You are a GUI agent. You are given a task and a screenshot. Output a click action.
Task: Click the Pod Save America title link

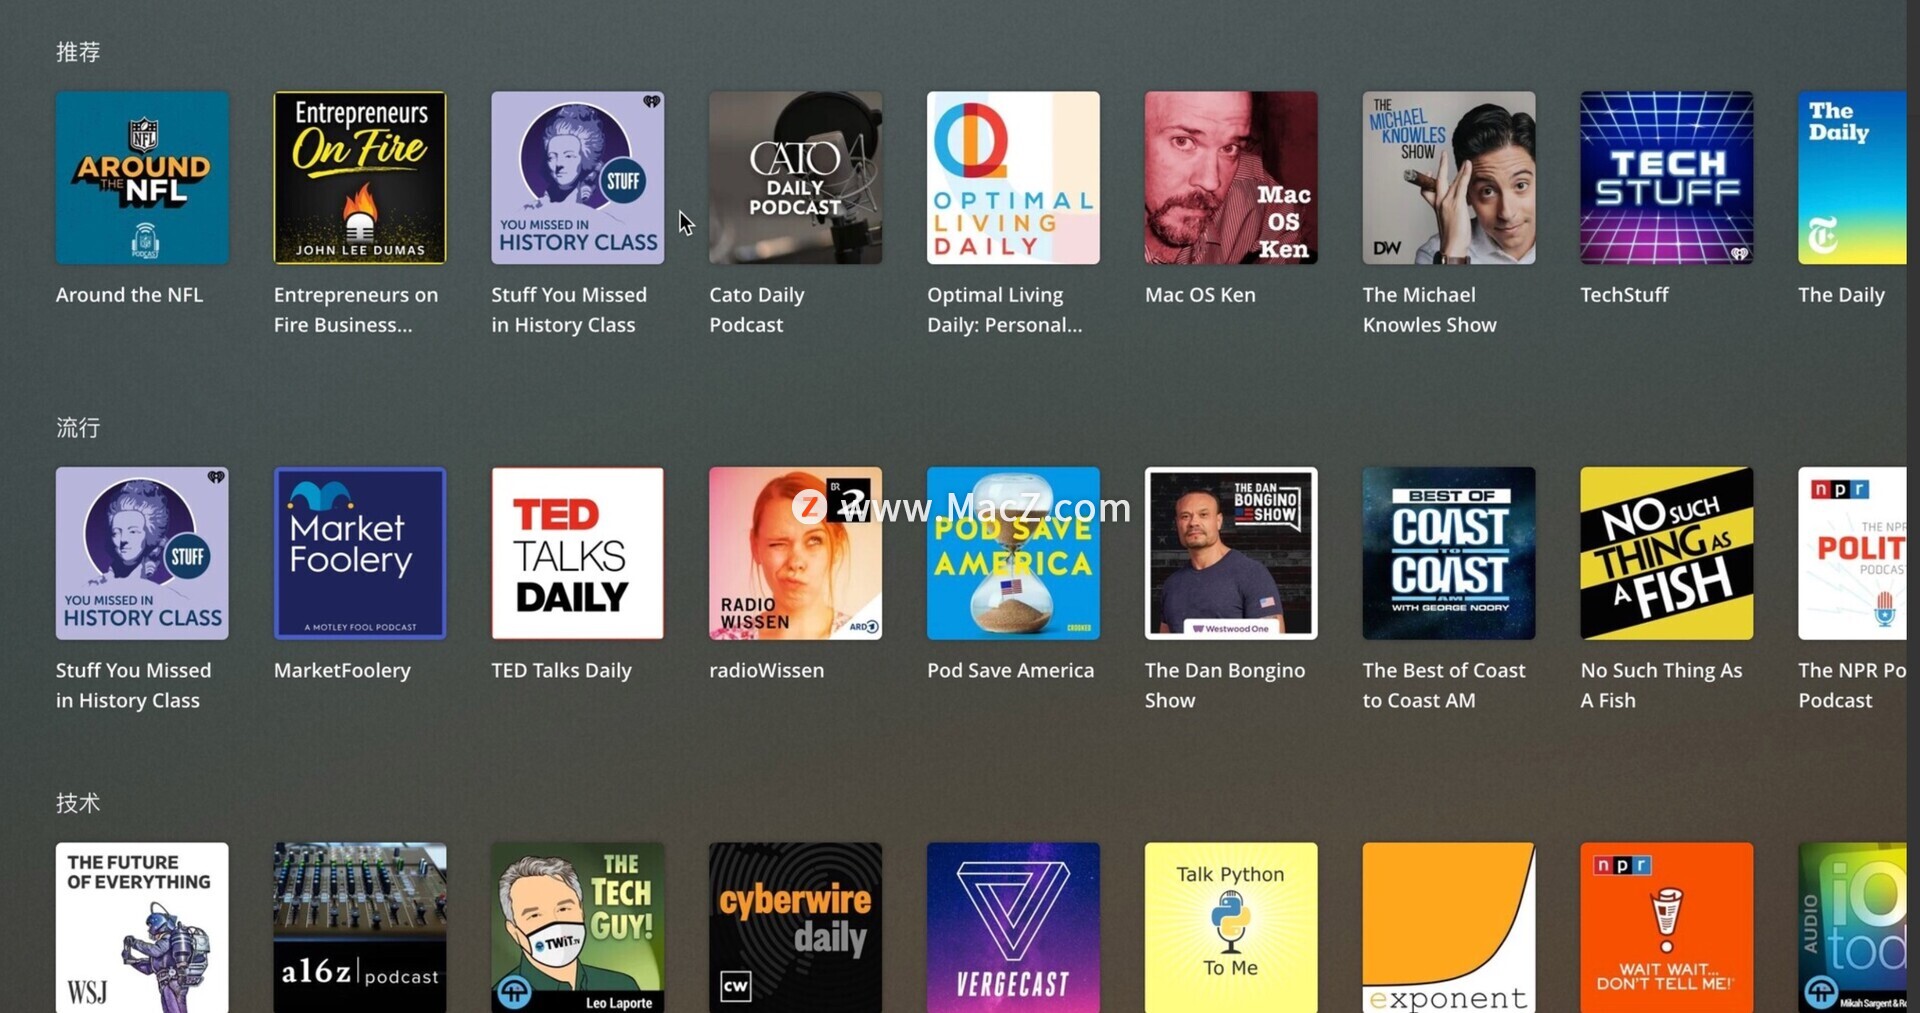click(1010, 671)
